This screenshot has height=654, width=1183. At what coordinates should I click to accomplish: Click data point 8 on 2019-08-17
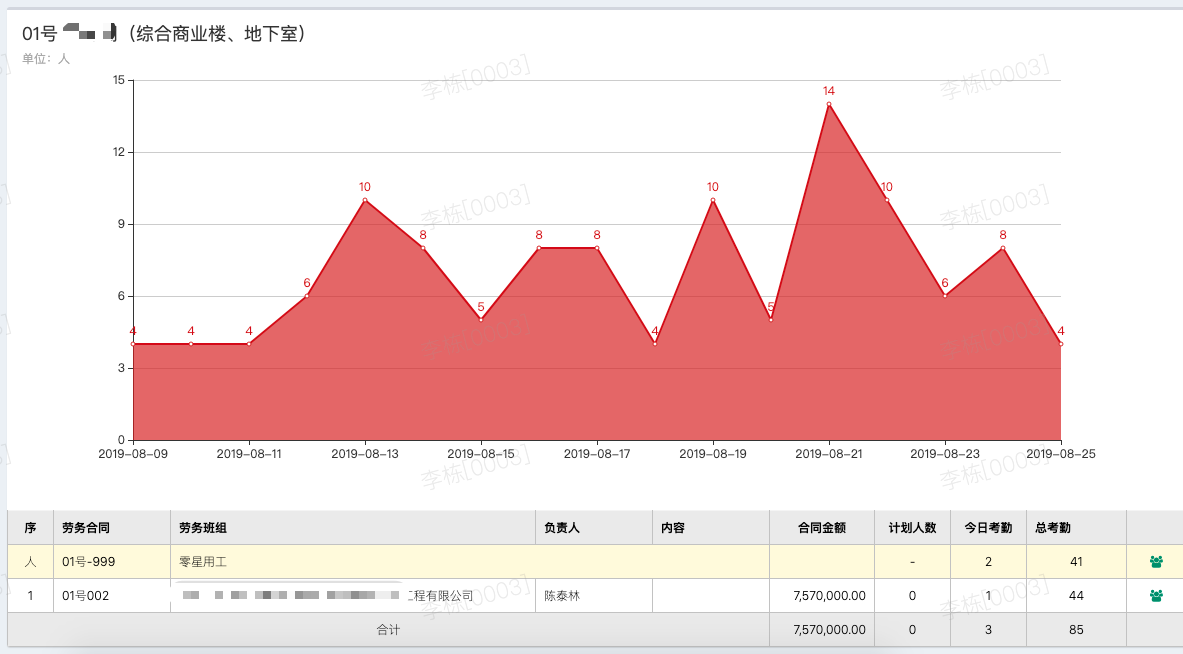597,248
